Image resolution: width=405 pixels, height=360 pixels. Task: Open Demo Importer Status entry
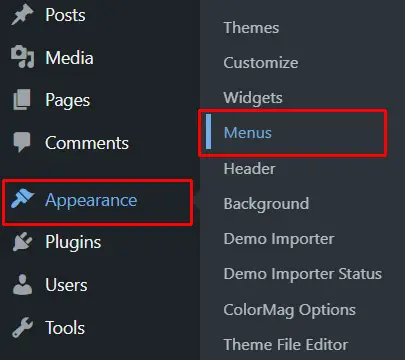(x=303, y=274)
